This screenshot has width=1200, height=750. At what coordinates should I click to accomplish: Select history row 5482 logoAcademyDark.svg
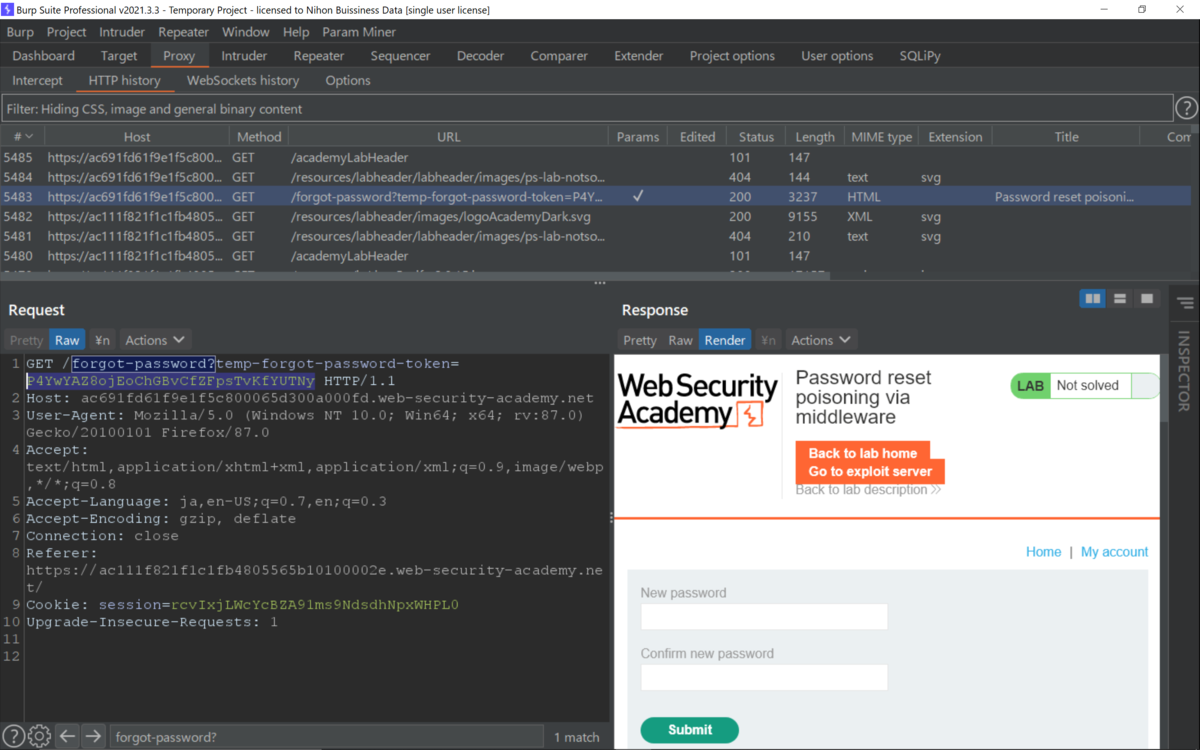[596, 217]
